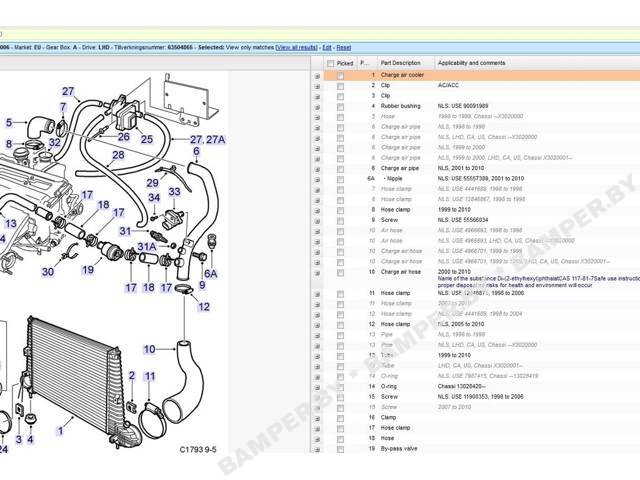Image resolution: width=640 pixels, height=480 pixels.
Task: Click the row icon beside Charge air cooler
Action: [x=317, y=76]
